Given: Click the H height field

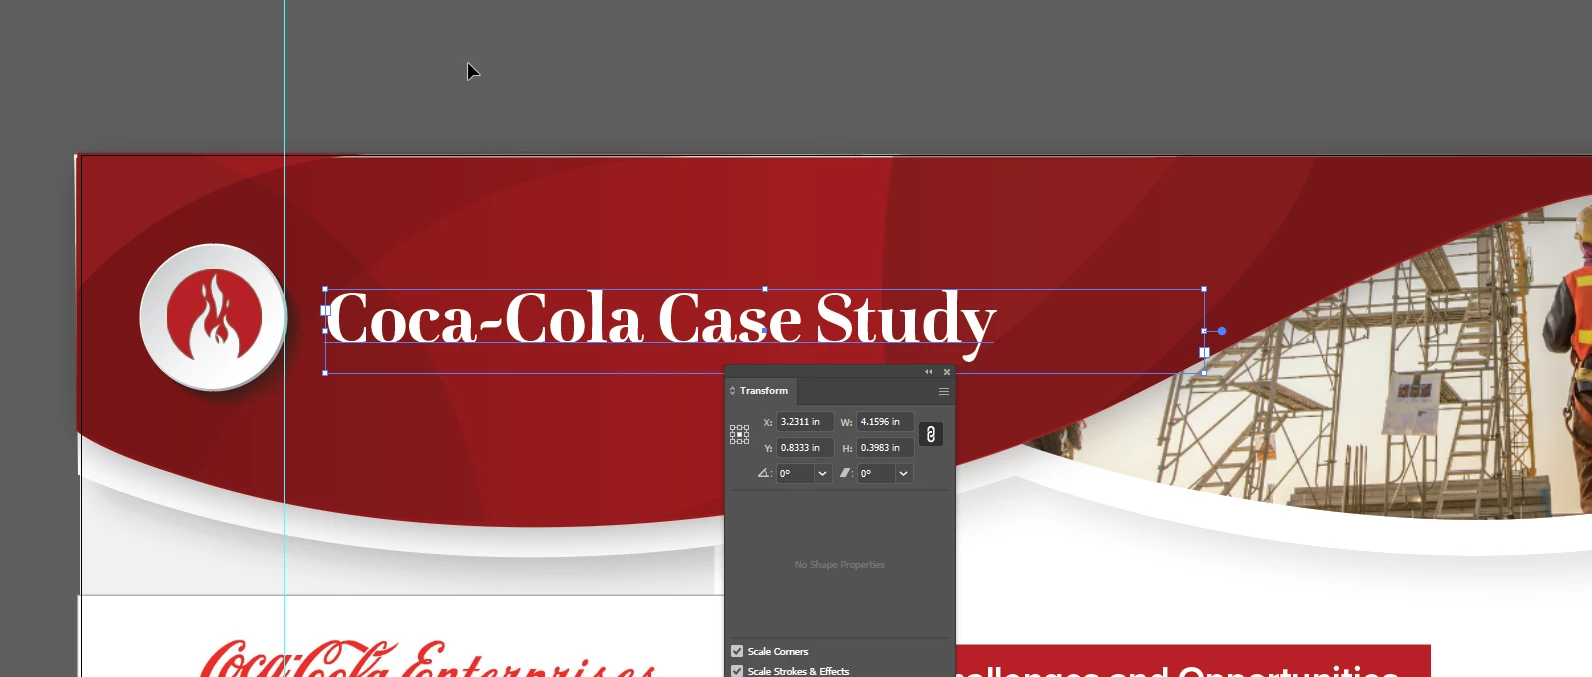Looking at the screenshot, I should pos(885,448).
